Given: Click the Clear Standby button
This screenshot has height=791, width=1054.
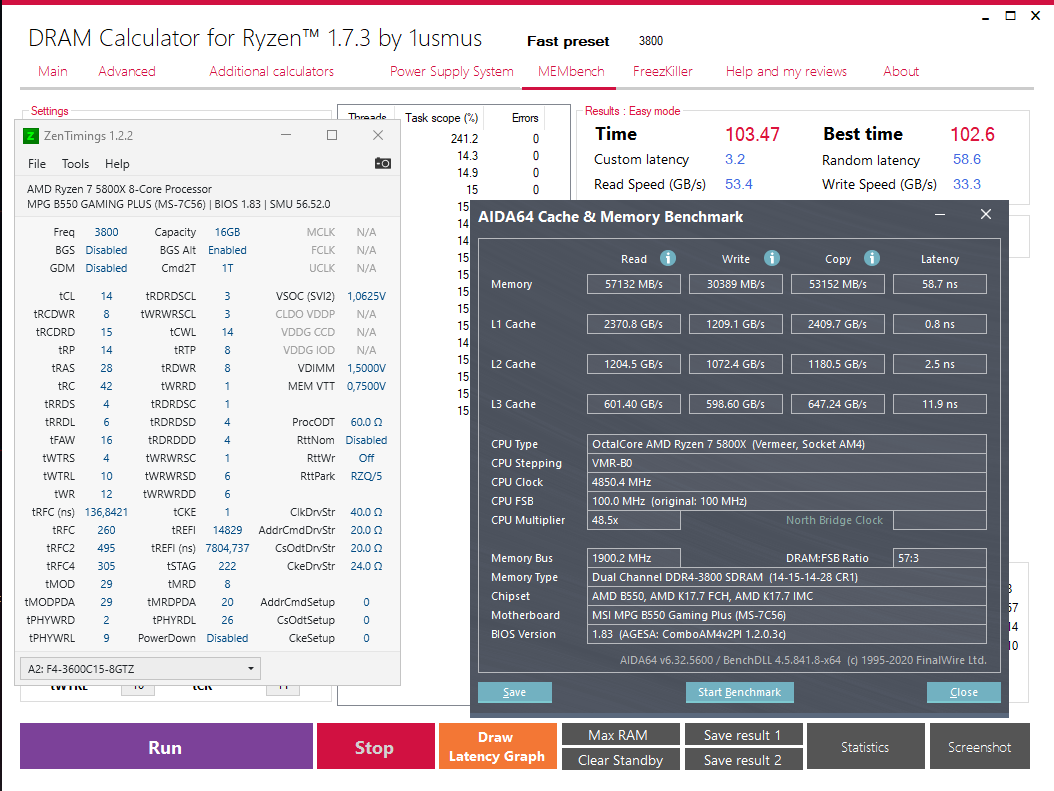Looking at the screenshot, I should click(620, 759).
